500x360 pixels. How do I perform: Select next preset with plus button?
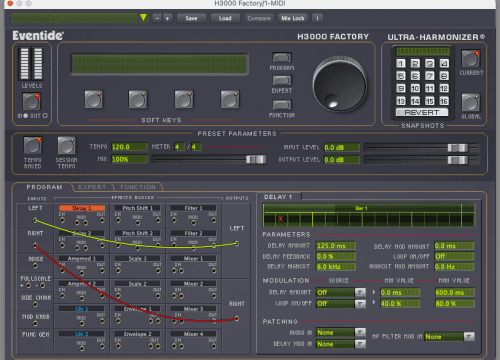point(167,18)
